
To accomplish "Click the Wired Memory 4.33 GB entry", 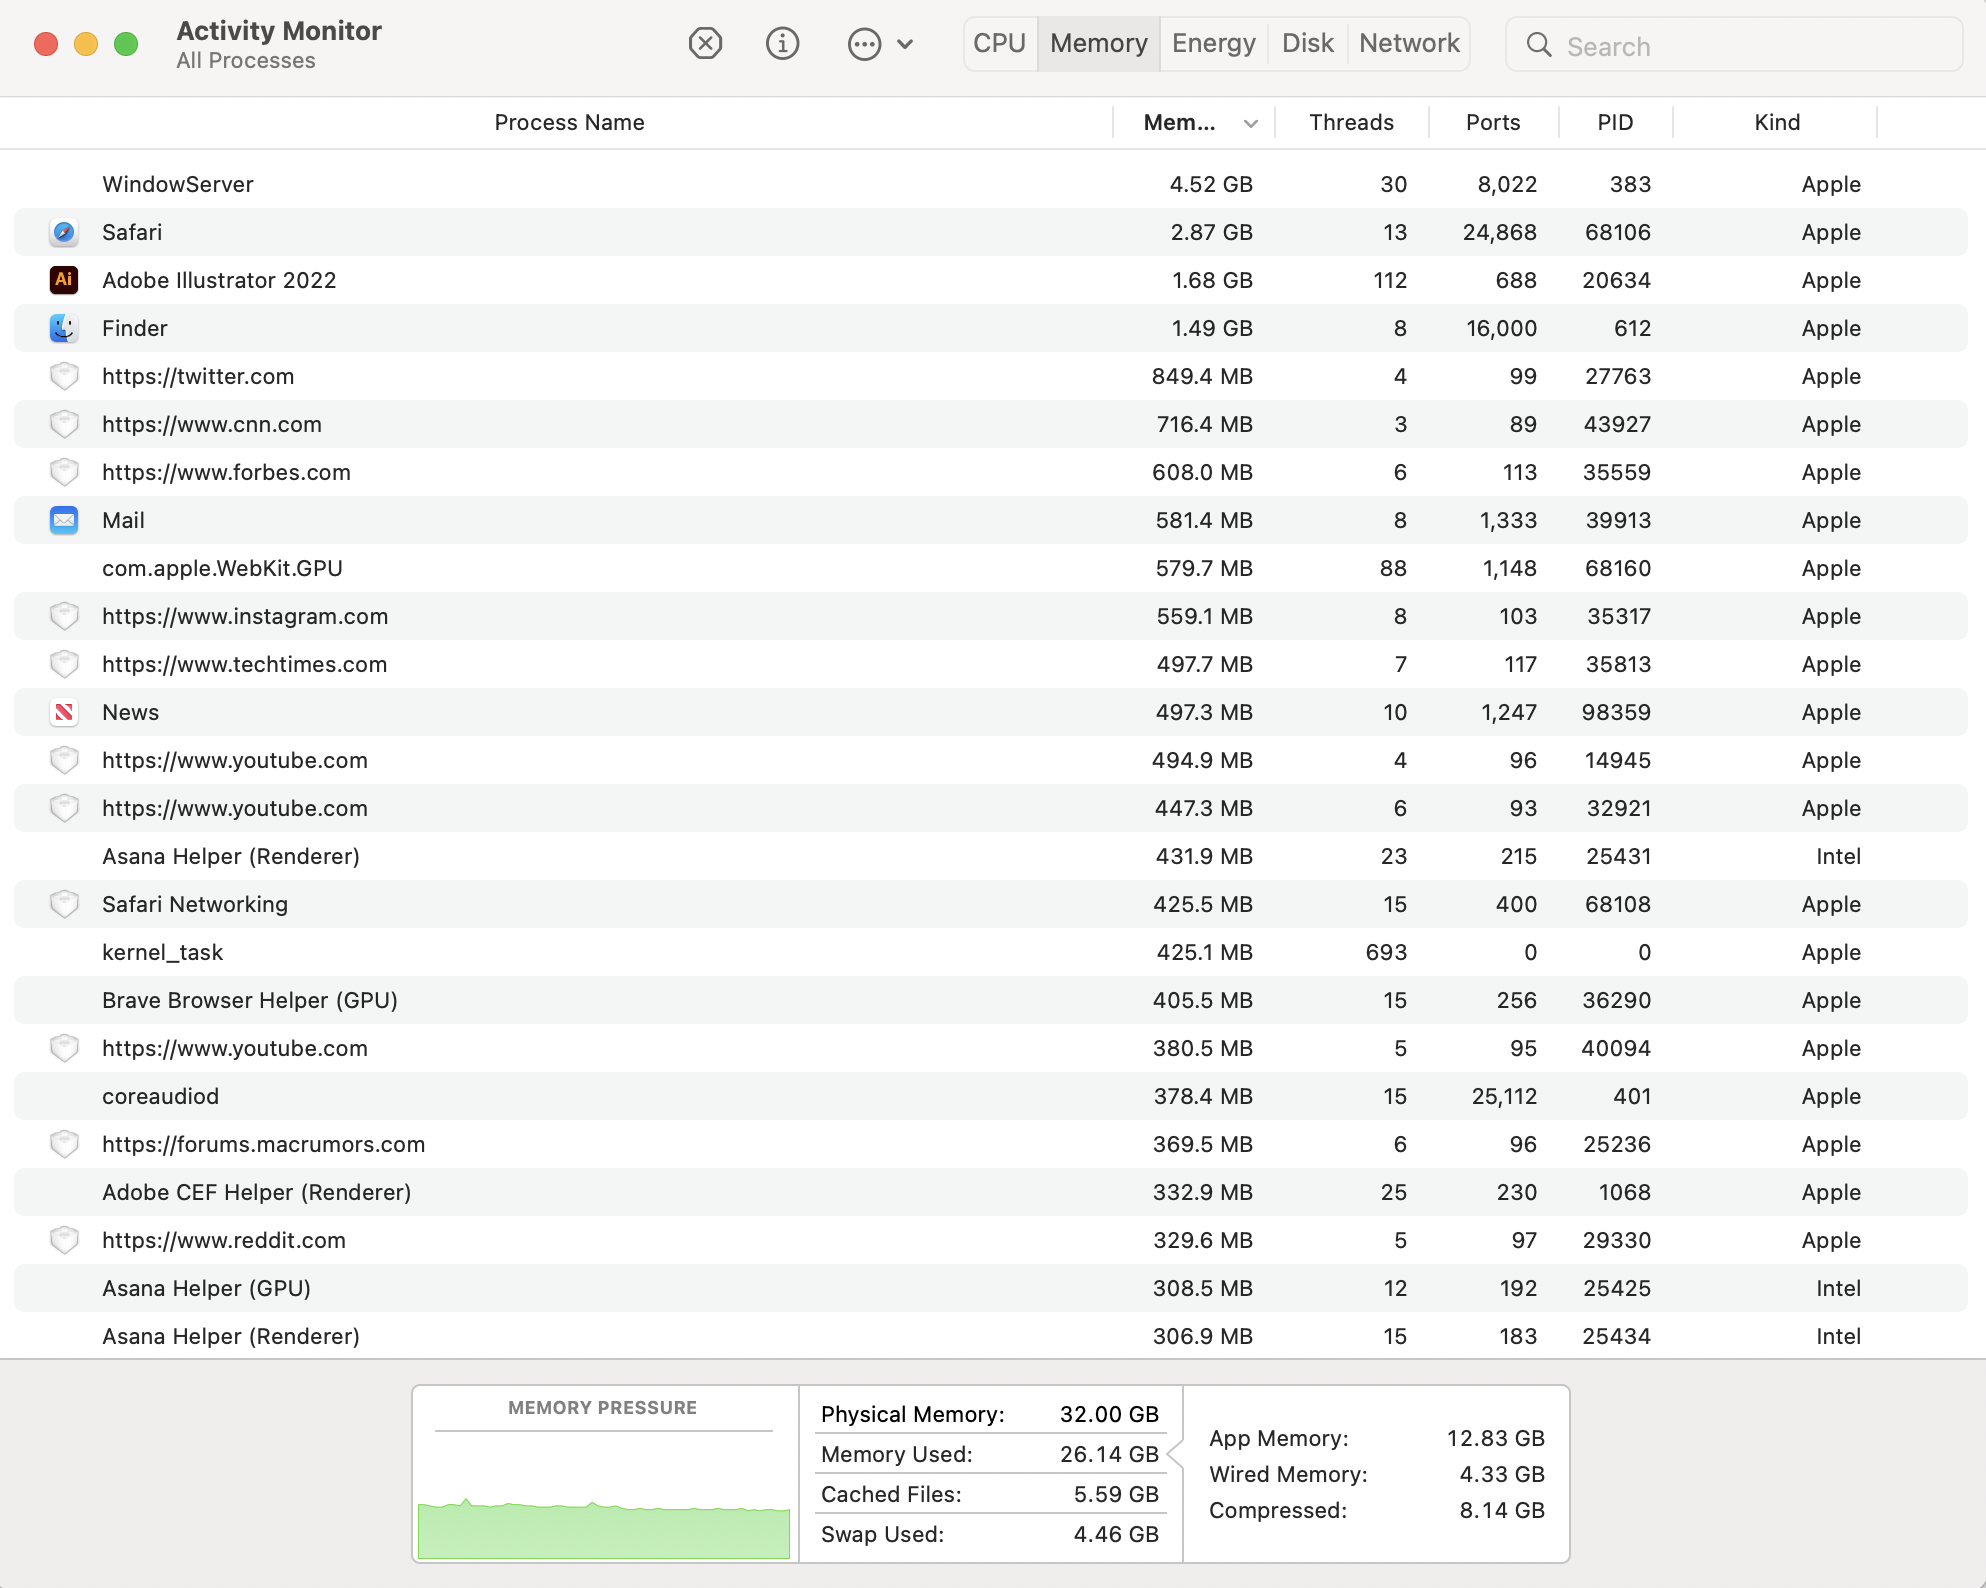I will 1377,1474.
